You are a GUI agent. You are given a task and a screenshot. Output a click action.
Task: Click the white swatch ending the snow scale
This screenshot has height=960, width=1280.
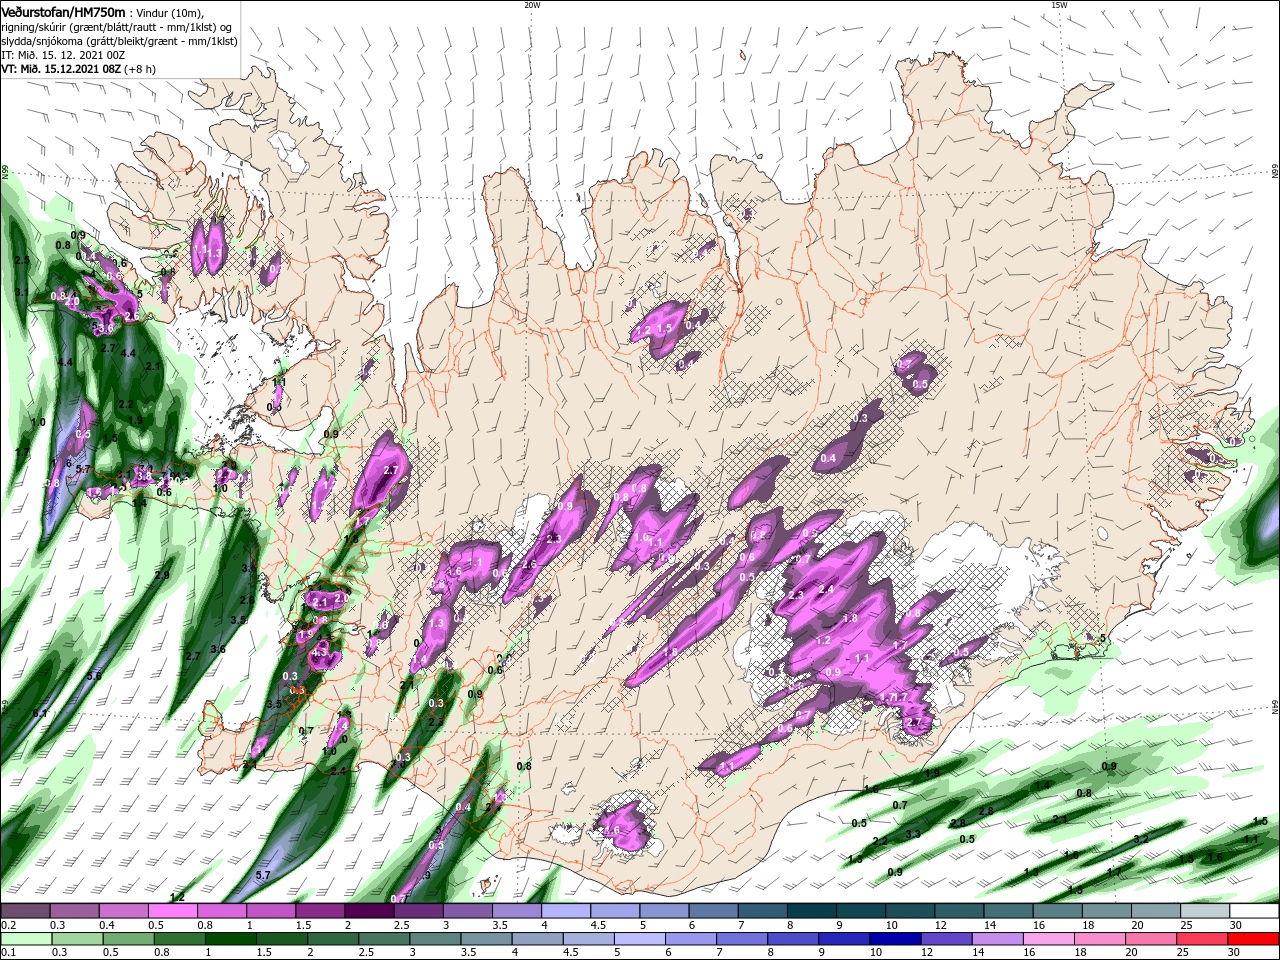tap(1254, 911)
